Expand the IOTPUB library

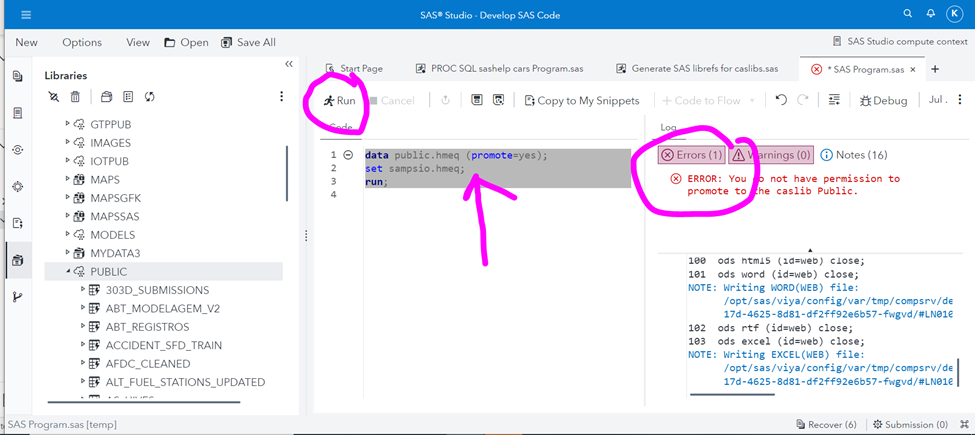(67, 160)
